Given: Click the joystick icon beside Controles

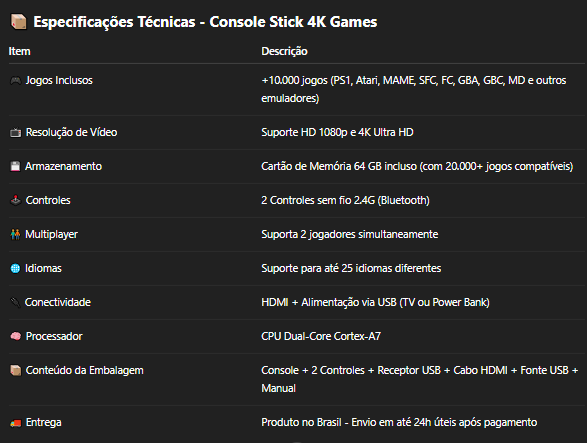Looking at the screenshot, I should pos(15,200).
